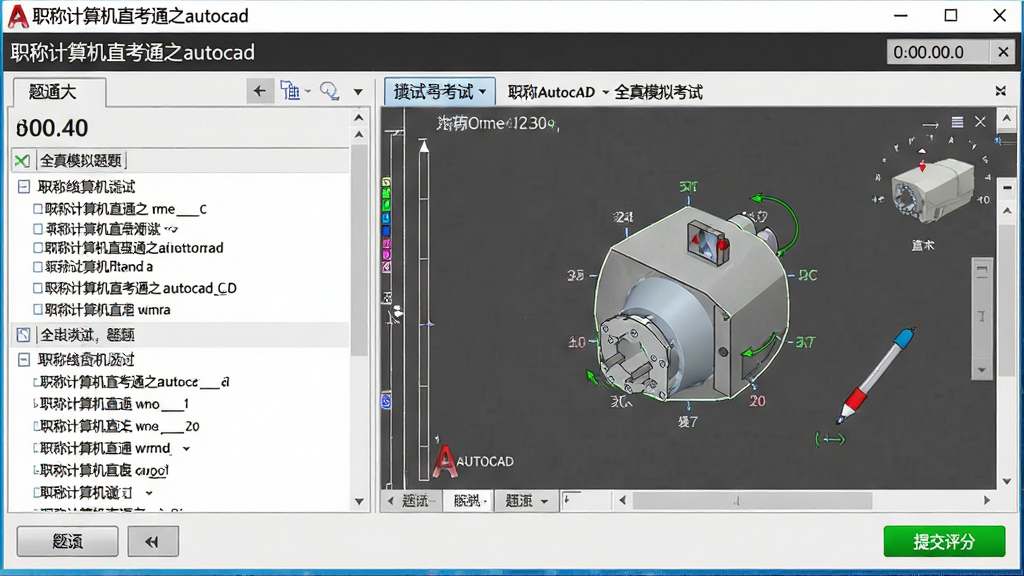The height and width of the screenshot is (576, 1024).
Task: Check the box for item ending 'Rtand a'
Action: 38,267
